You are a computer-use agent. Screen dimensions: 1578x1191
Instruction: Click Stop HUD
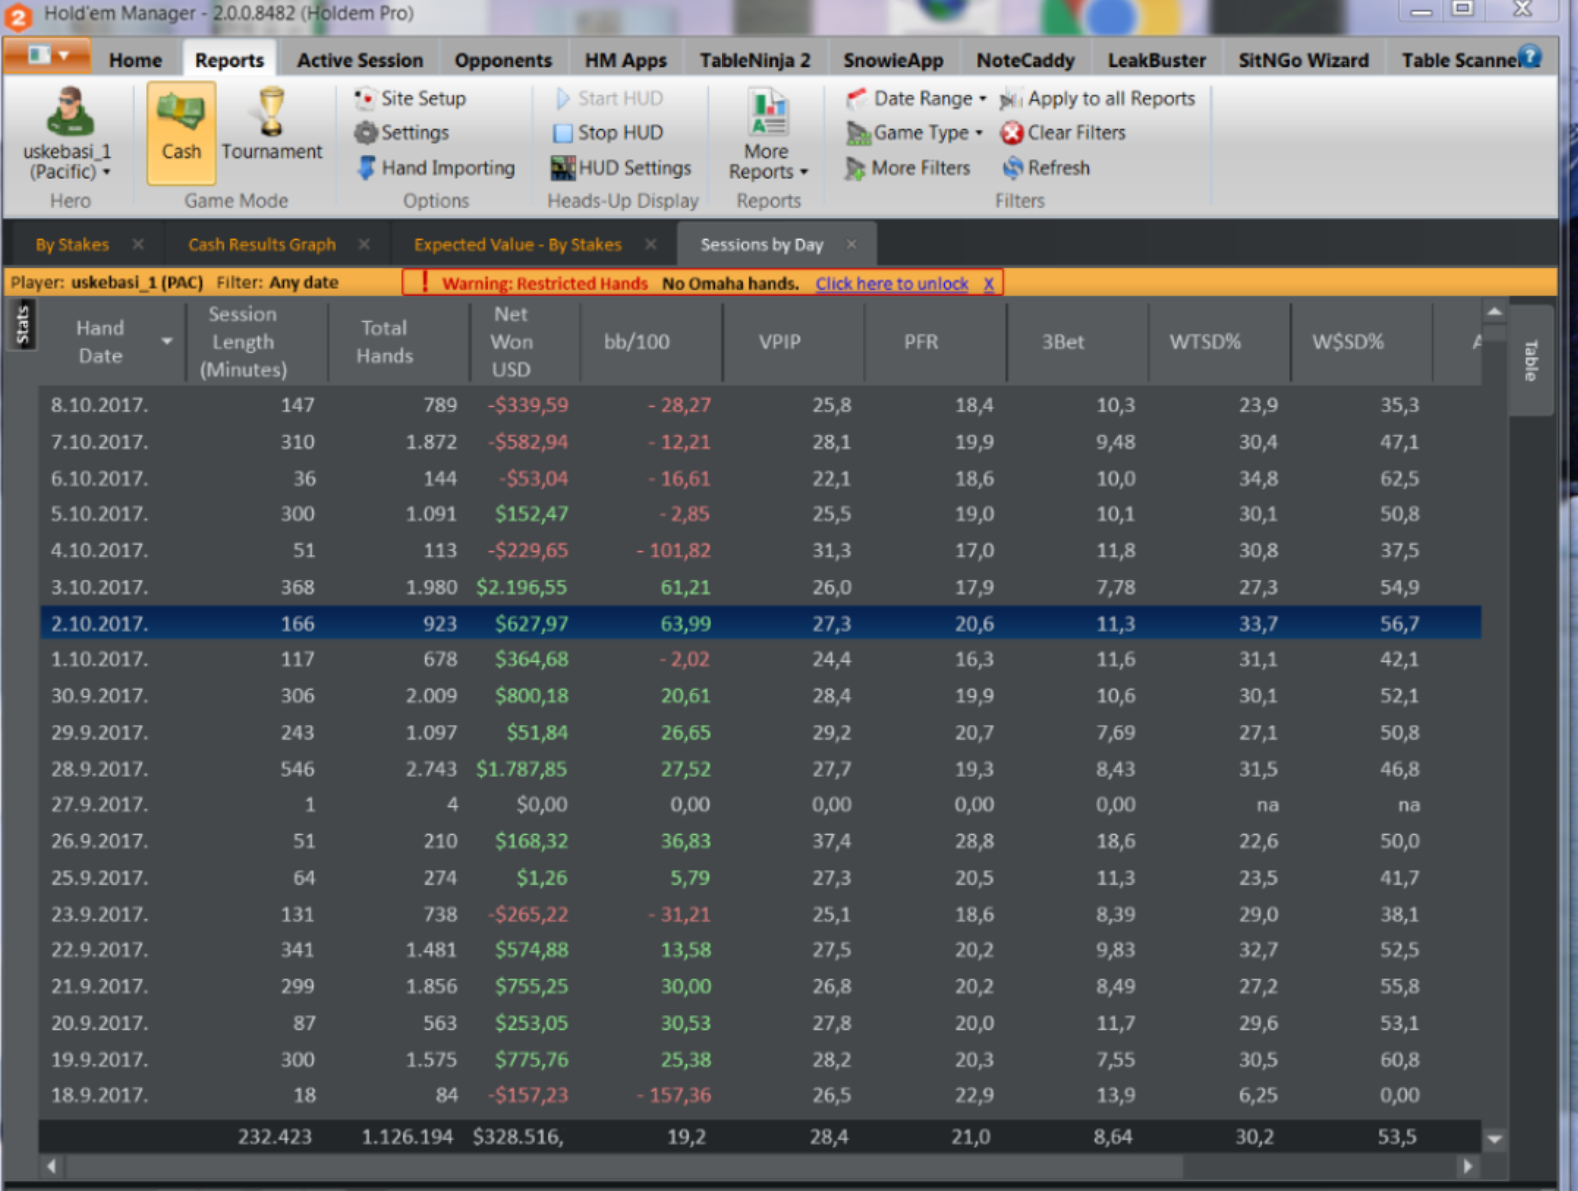pyautogui.click(x=608, y=132)
